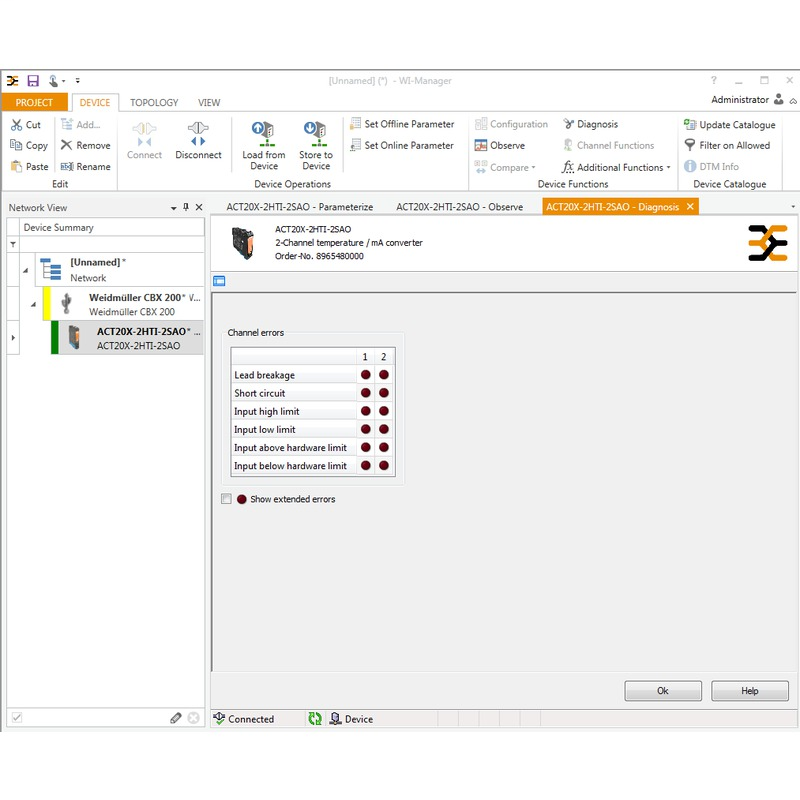Click the Update Catalogue icon
This screenshot has height=800, width=800.
pyautogui.click(x=690, y=124)
